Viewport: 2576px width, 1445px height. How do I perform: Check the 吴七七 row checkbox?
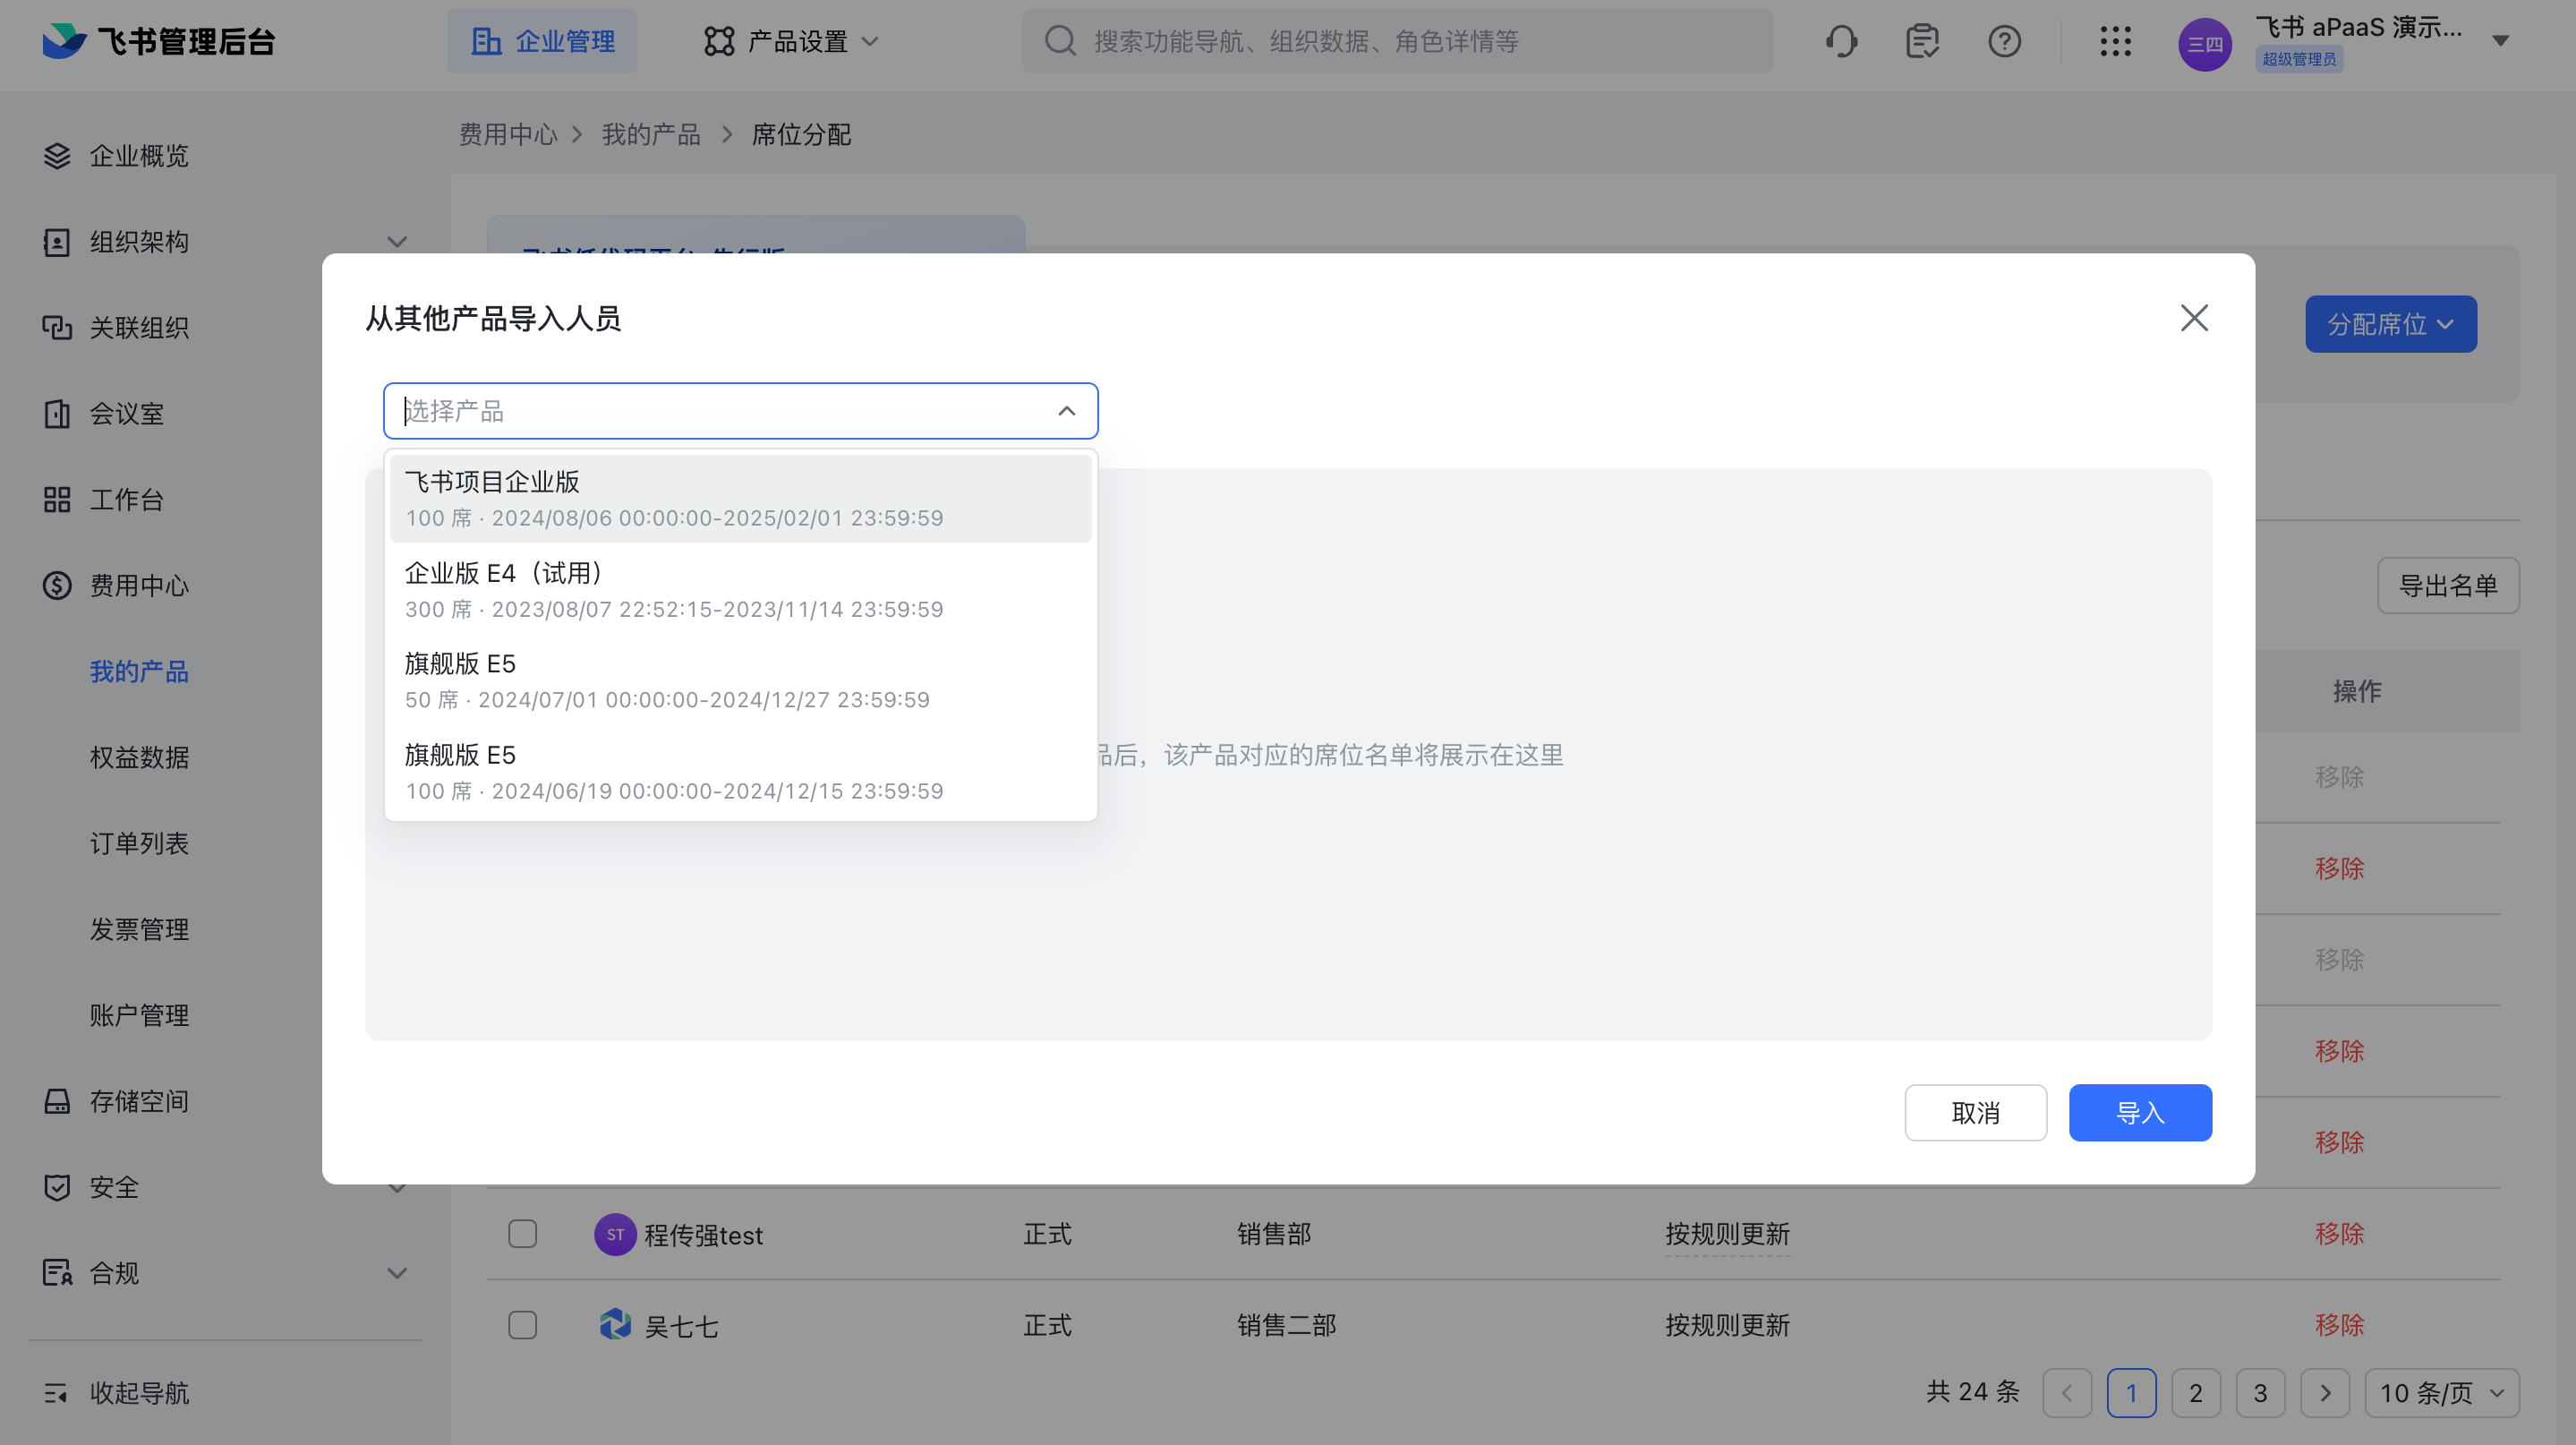(x=522, y=1325)
